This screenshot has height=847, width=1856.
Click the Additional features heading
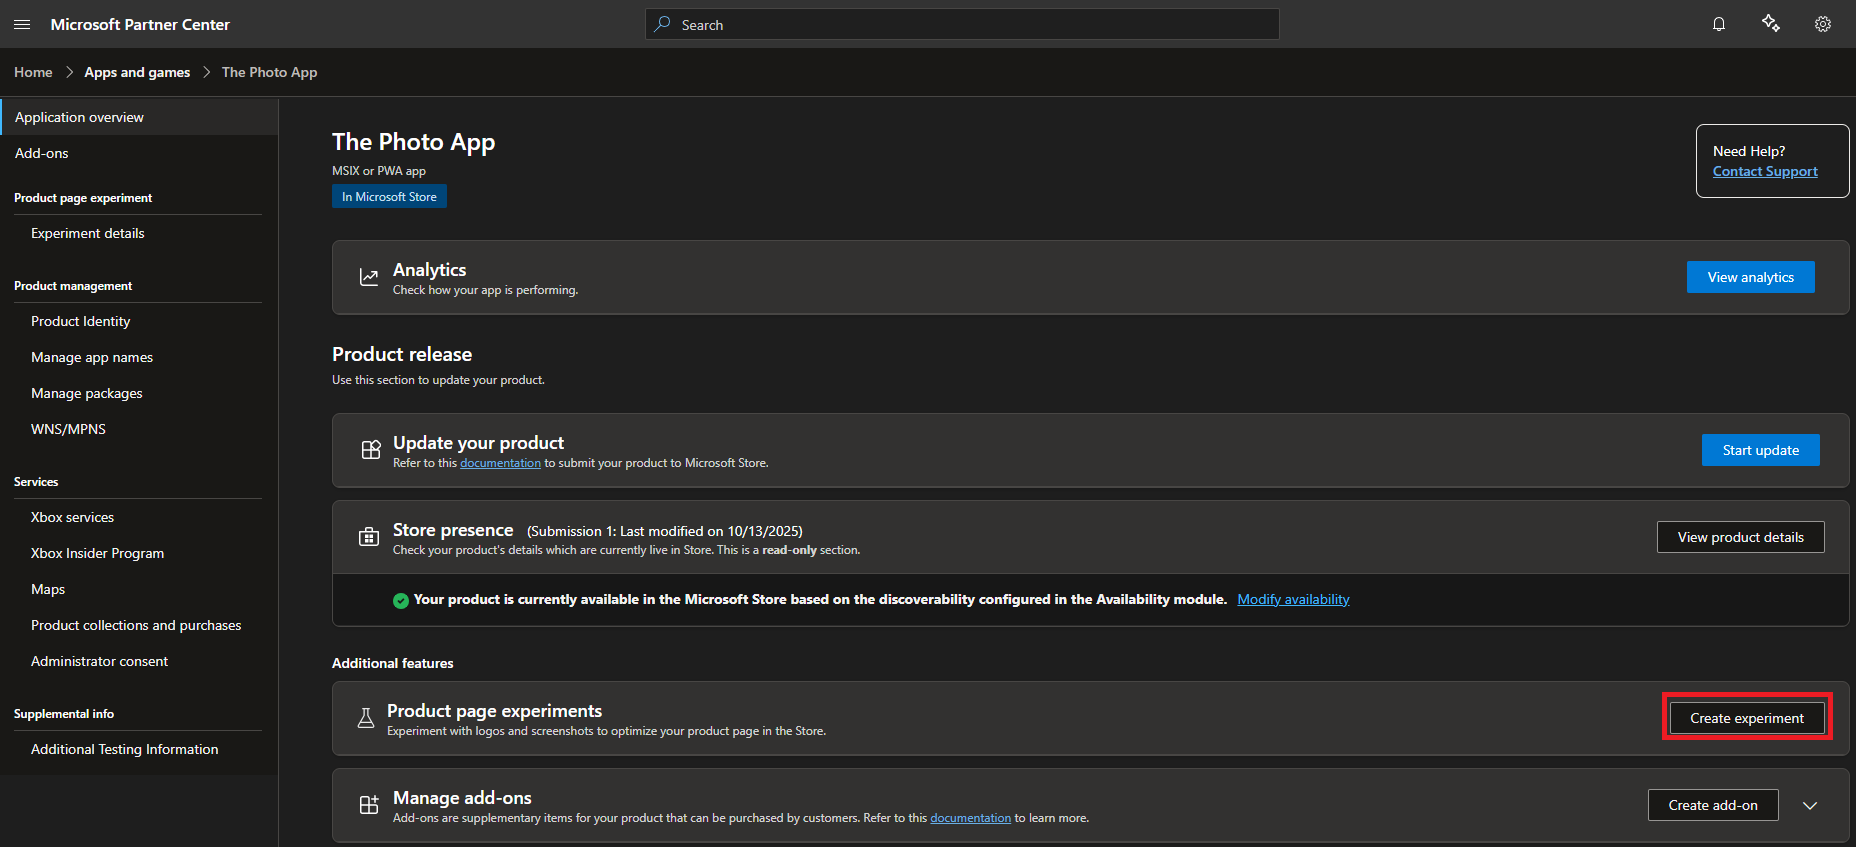392,663
